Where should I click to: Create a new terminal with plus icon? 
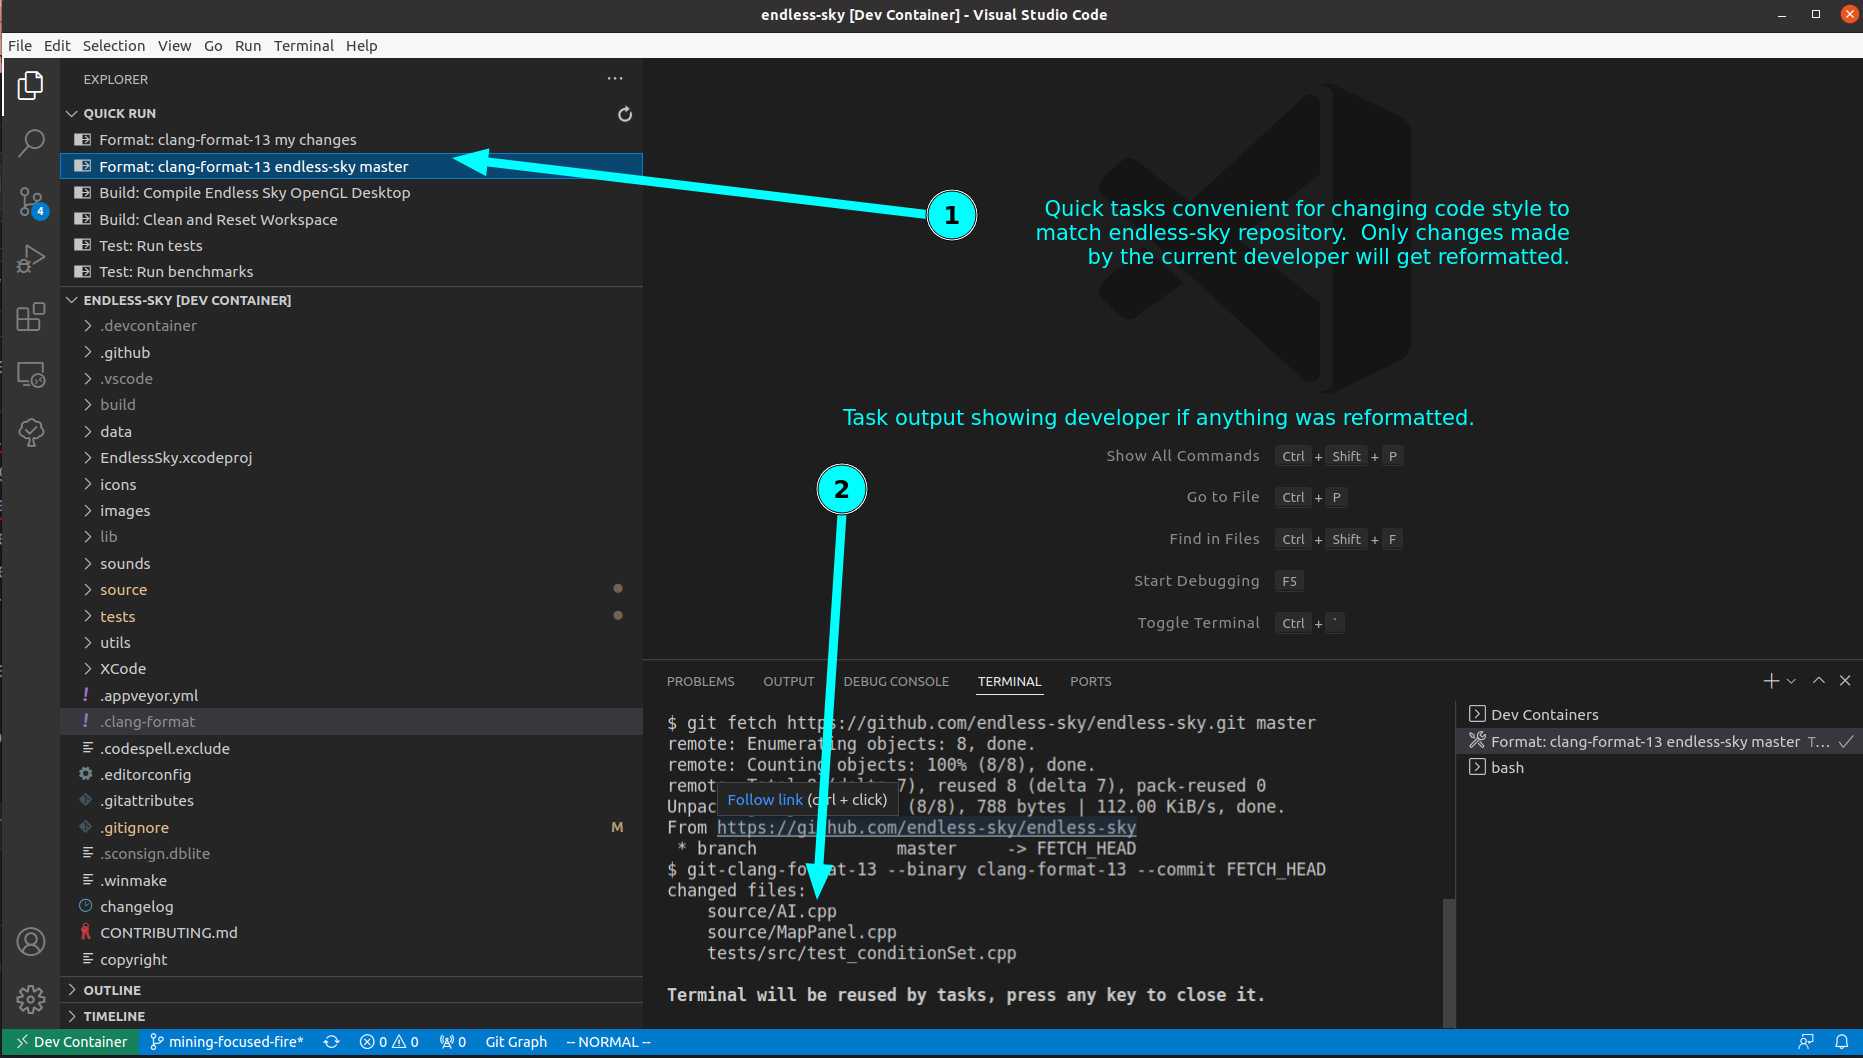point(1771,681)
